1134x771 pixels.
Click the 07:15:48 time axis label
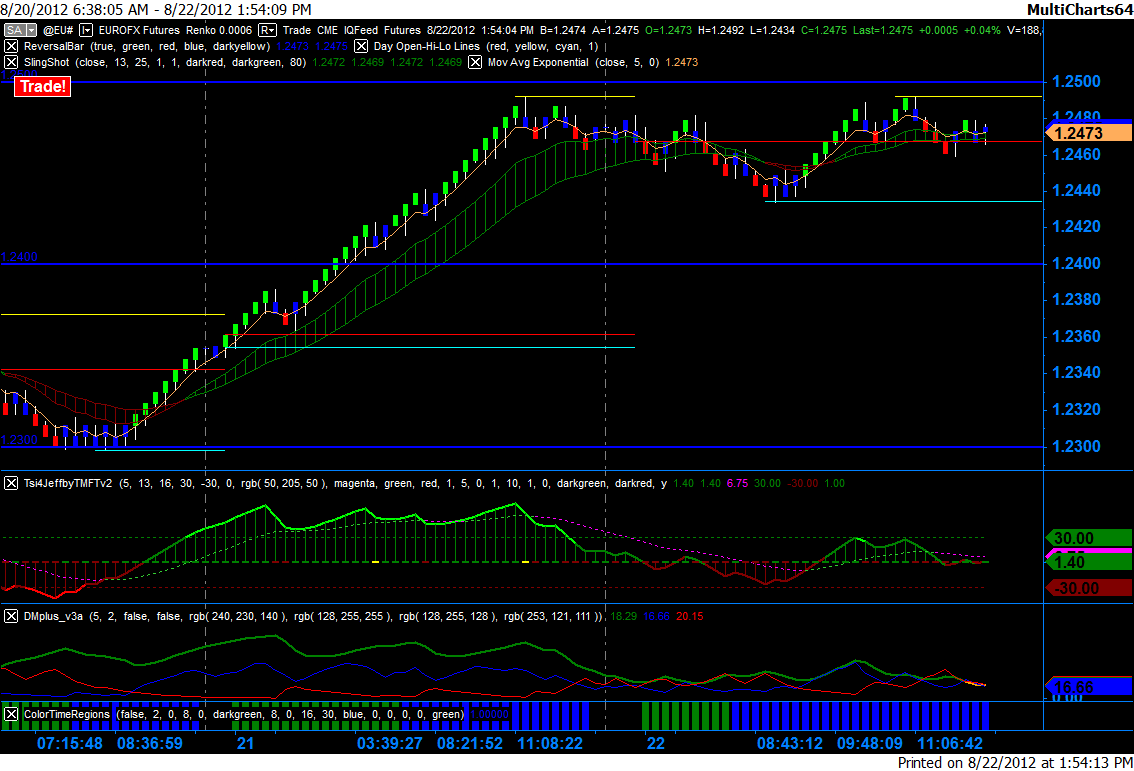(69, 744)
